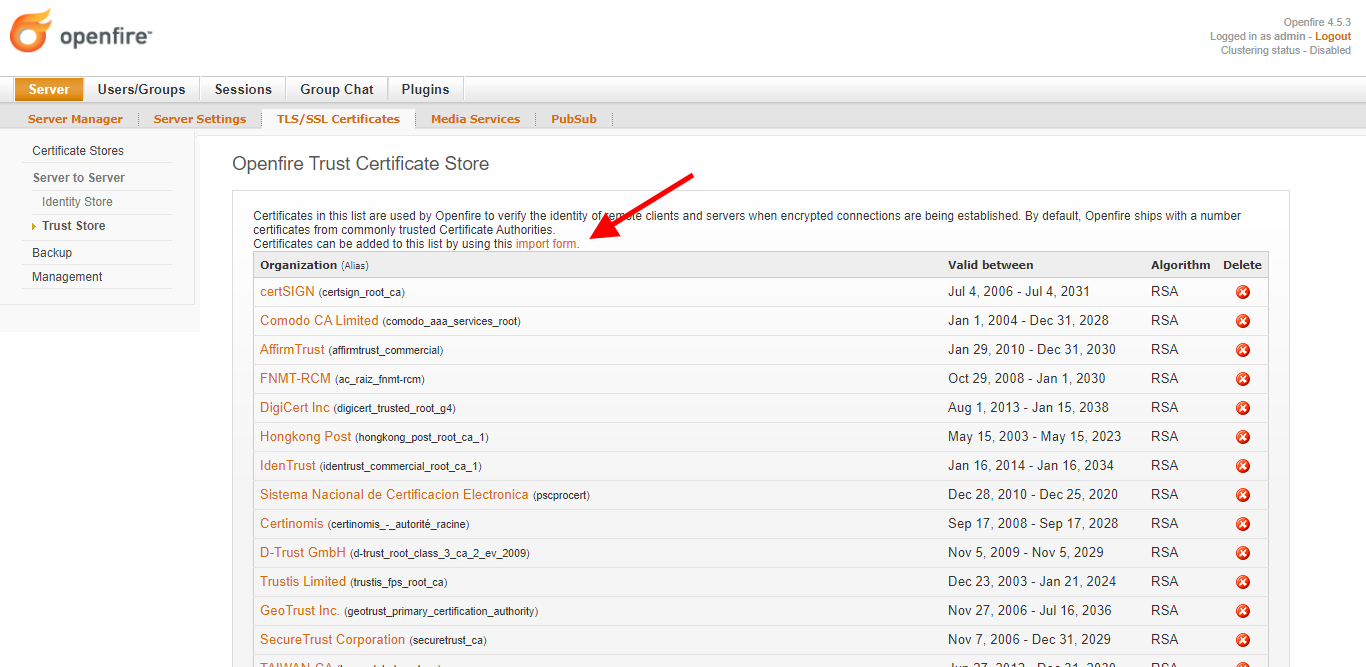Open Identity Store in sidebar

tap(77, 202)
